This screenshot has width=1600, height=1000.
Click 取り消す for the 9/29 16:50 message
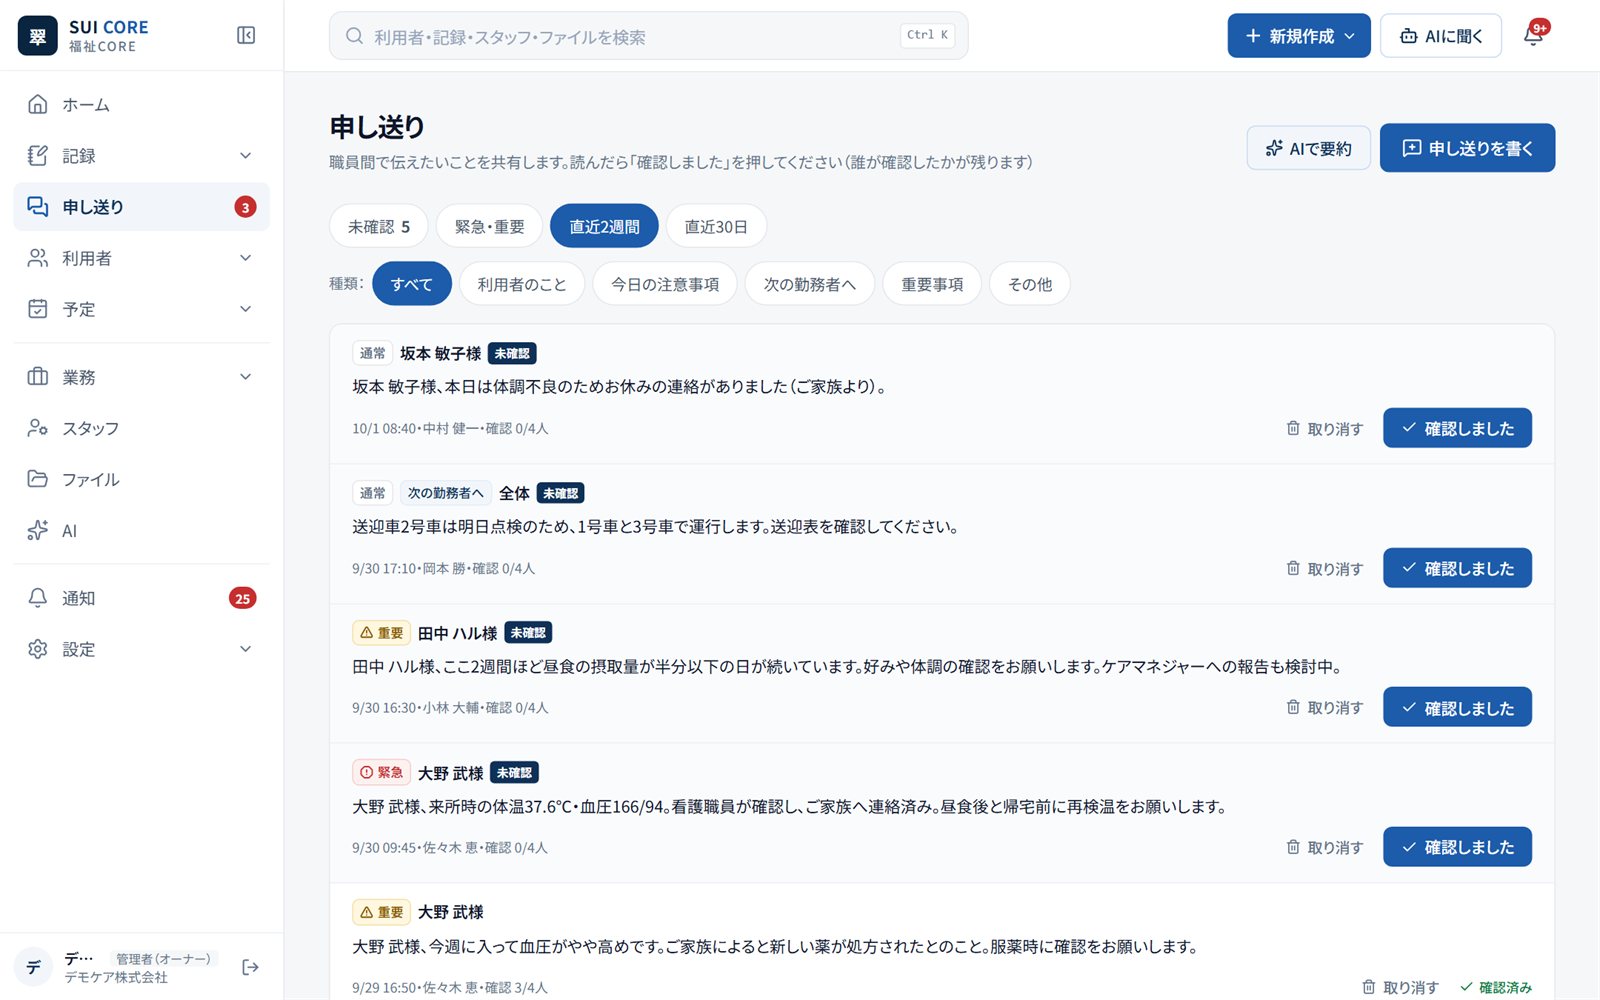(1400, 987)
